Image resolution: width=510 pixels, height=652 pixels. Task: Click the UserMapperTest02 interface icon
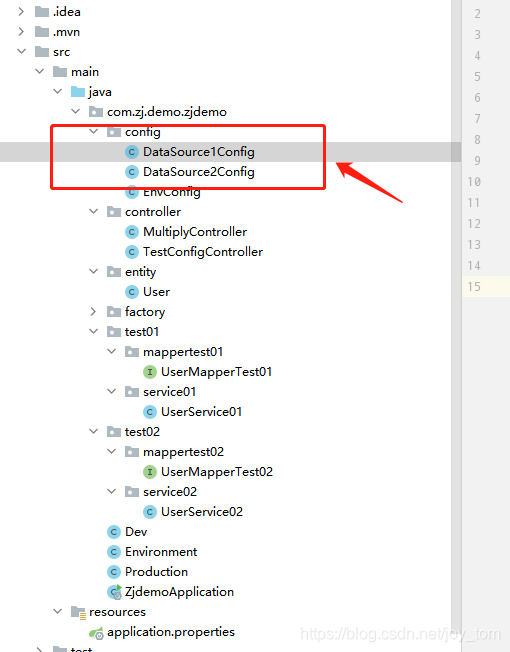pyautogui.click(x=150, y=472)
